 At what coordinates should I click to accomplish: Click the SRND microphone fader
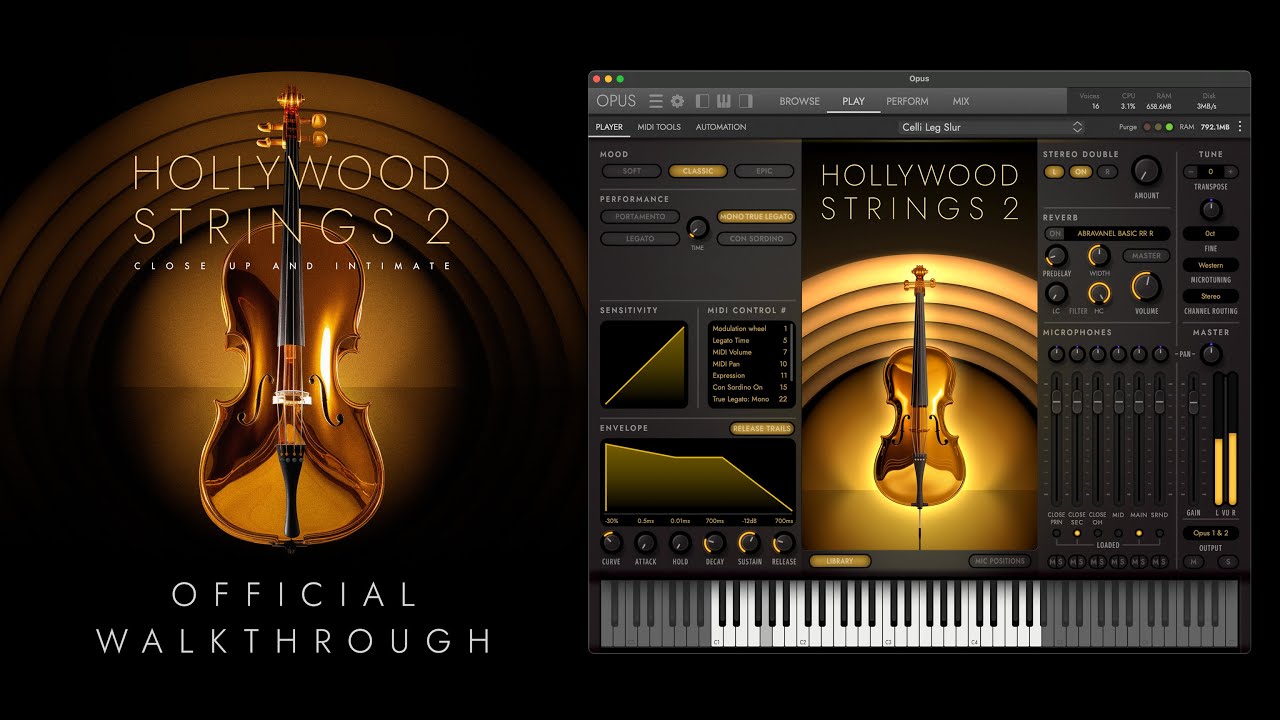tap(1159, 401)
